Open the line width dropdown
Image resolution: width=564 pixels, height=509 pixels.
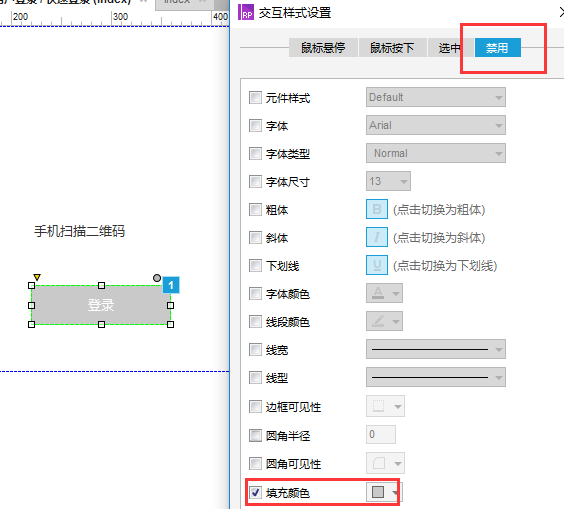click(x=436, y=349)
